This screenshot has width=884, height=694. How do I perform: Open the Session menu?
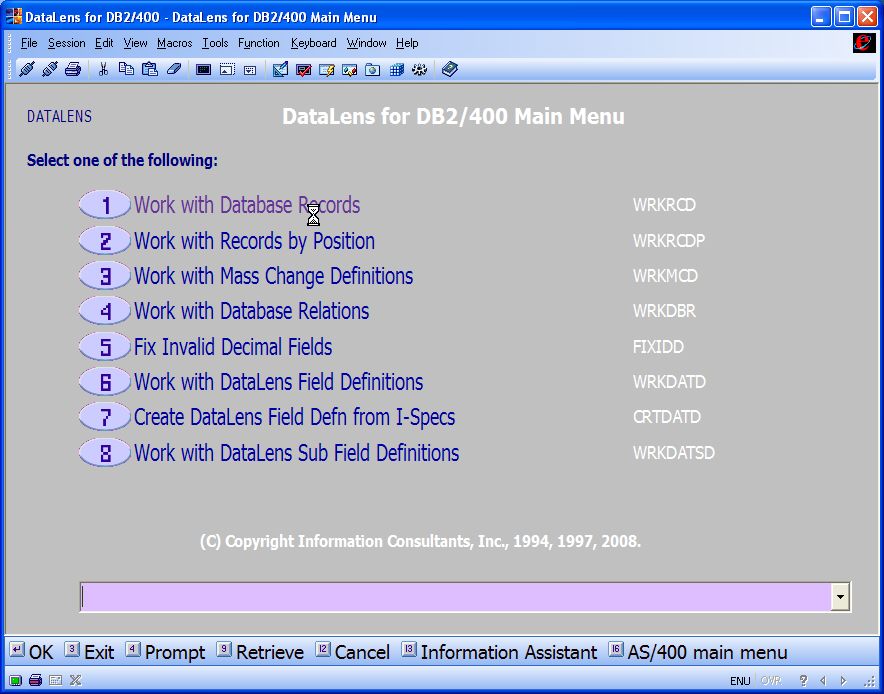click(66, 43)
